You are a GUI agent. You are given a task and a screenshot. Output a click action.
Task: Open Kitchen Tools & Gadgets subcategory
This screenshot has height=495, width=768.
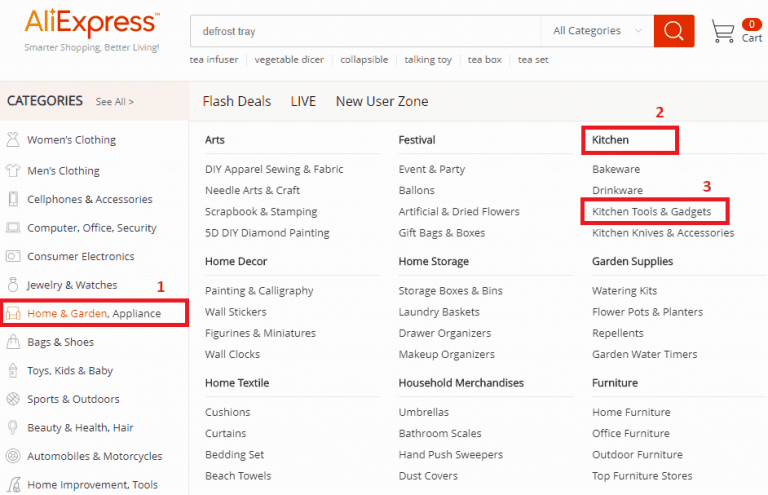click(651, 212)
